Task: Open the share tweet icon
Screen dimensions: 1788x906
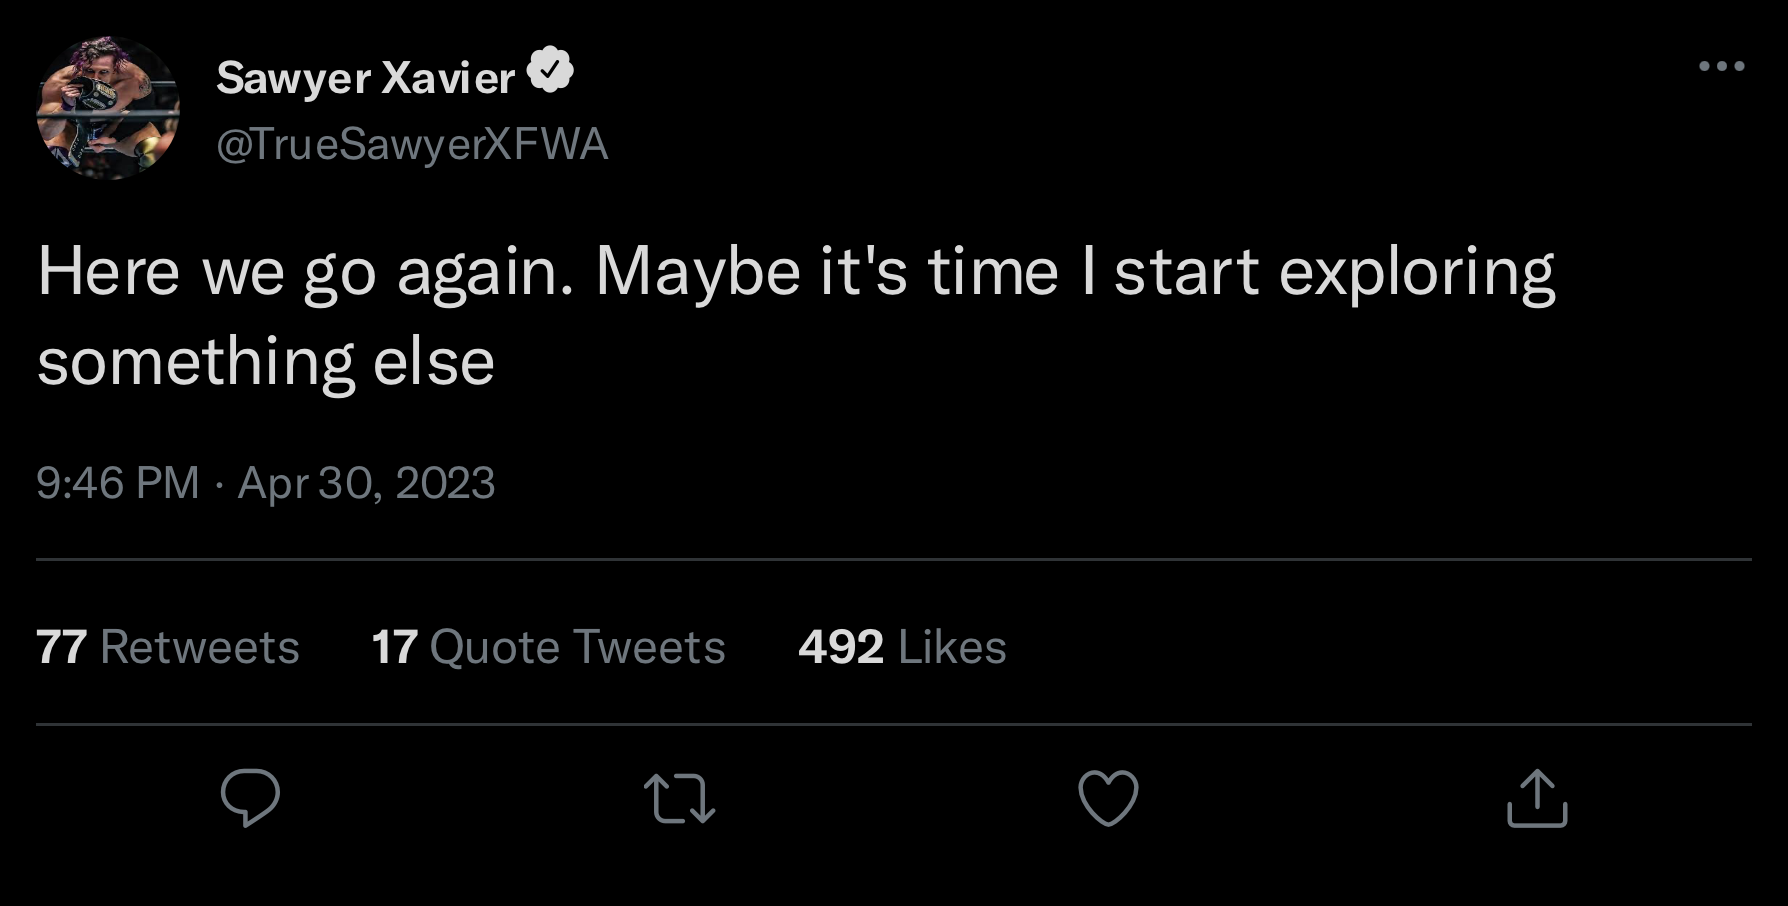Action: tap(1536, 798)
